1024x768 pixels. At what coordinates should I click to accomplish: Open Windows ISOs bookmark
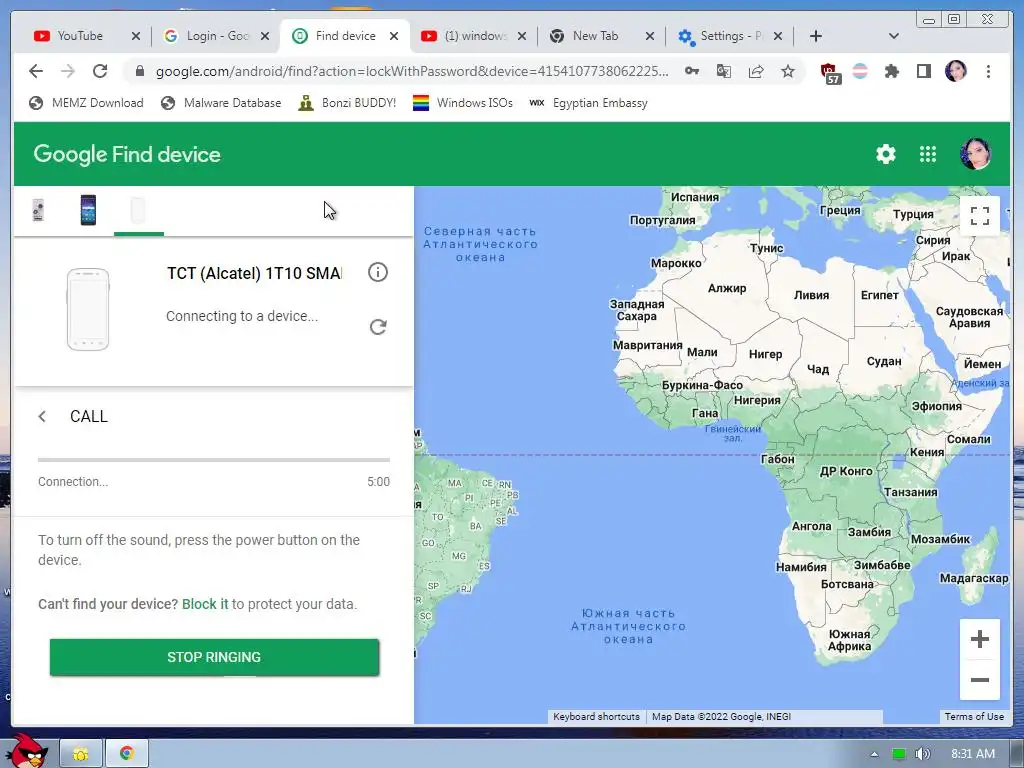(x=462, y=103)
